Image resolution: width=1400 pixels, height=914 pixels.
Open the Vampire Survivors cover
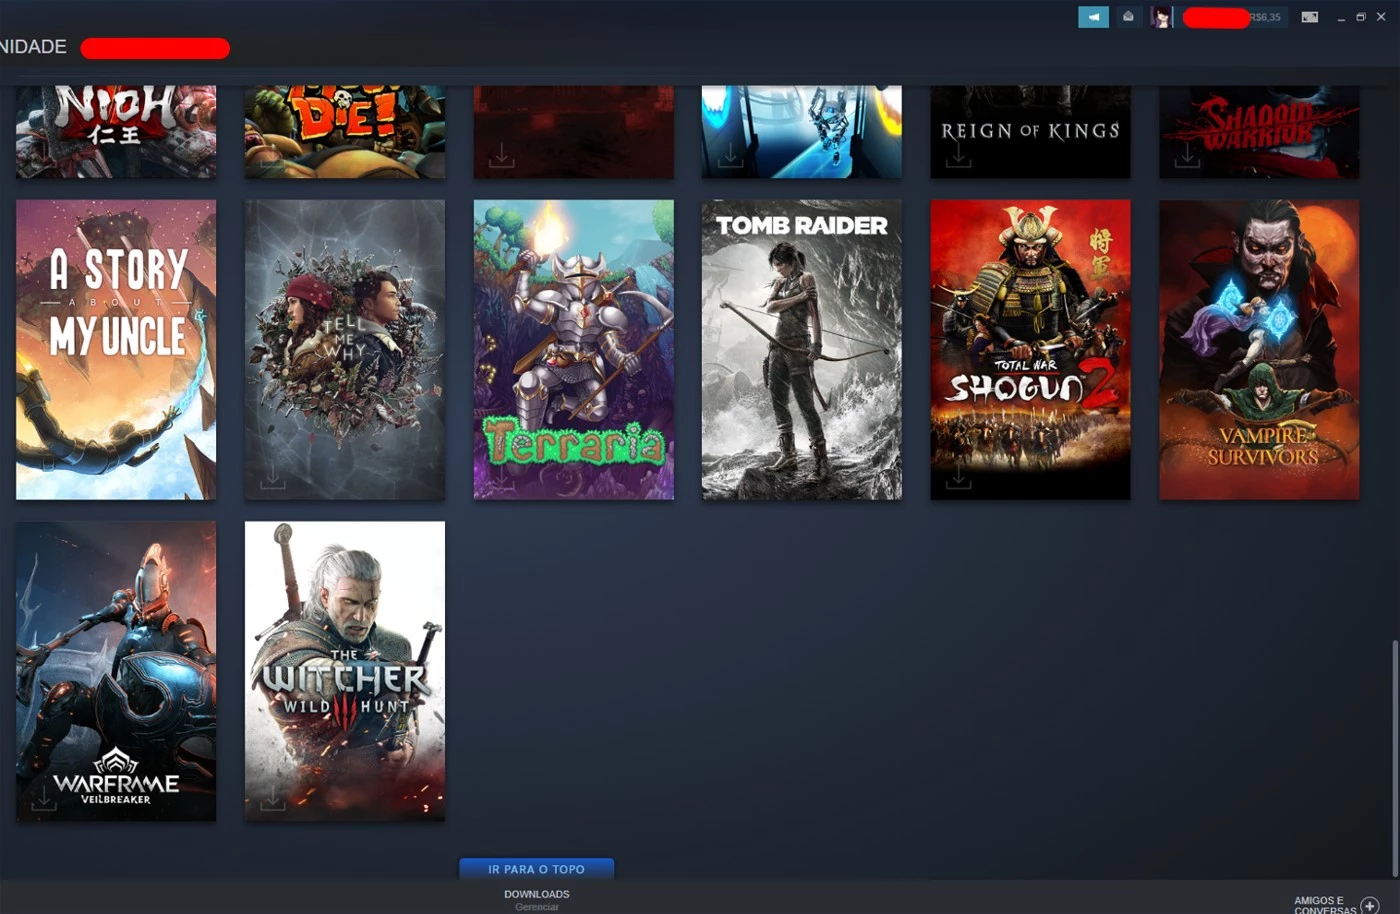click(x=1259, y=349)
